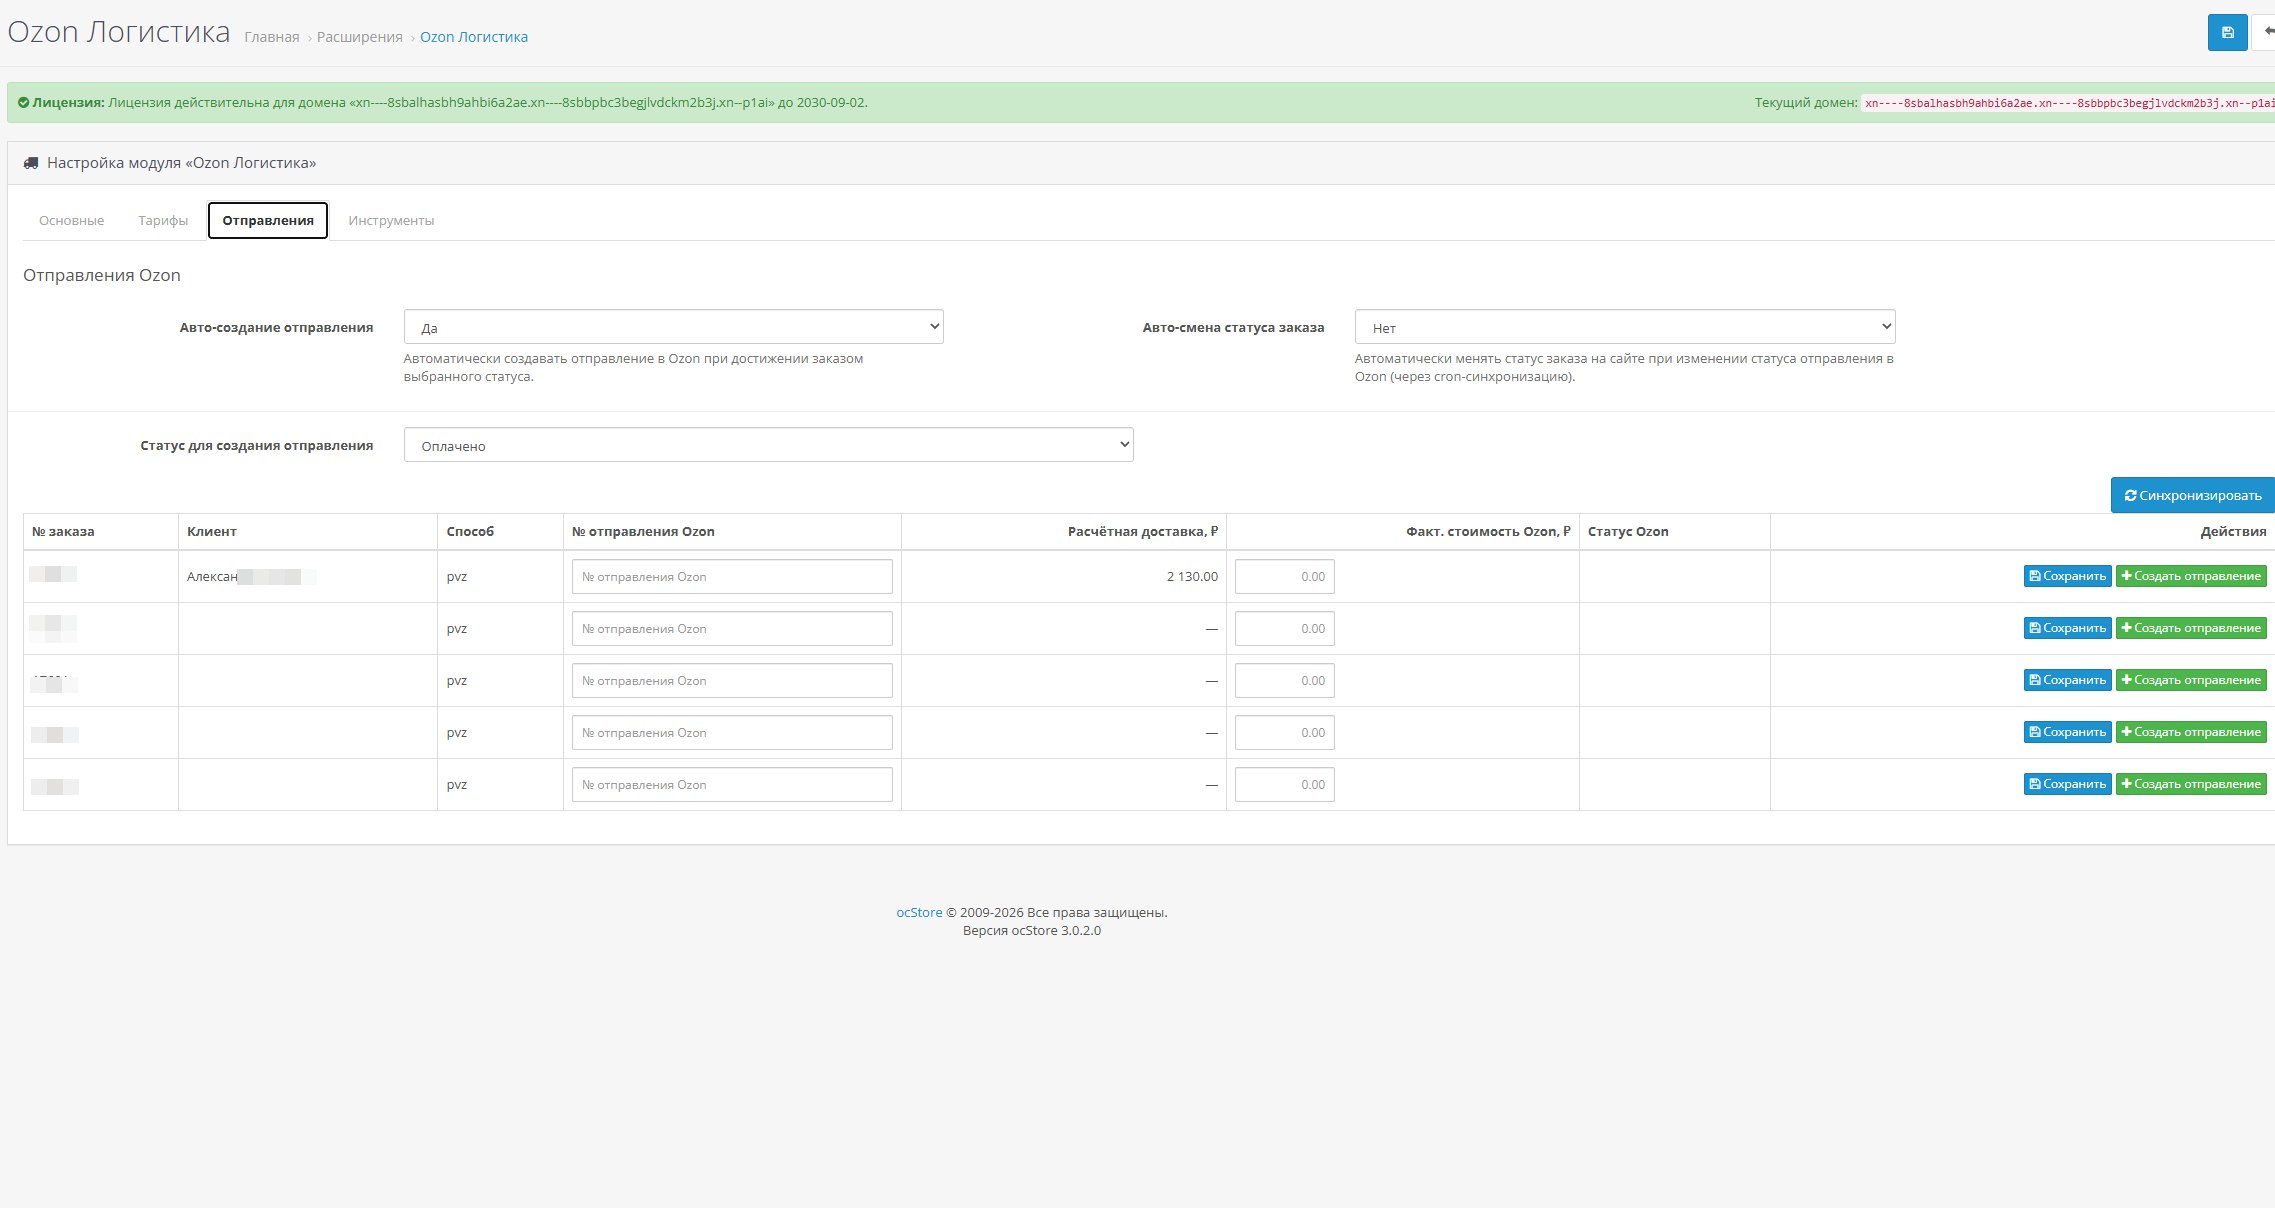Click the current domain code text in license bar
Image resolution: width=2275 pixels, height=1208 pixels.
[x=2069, y=103]
